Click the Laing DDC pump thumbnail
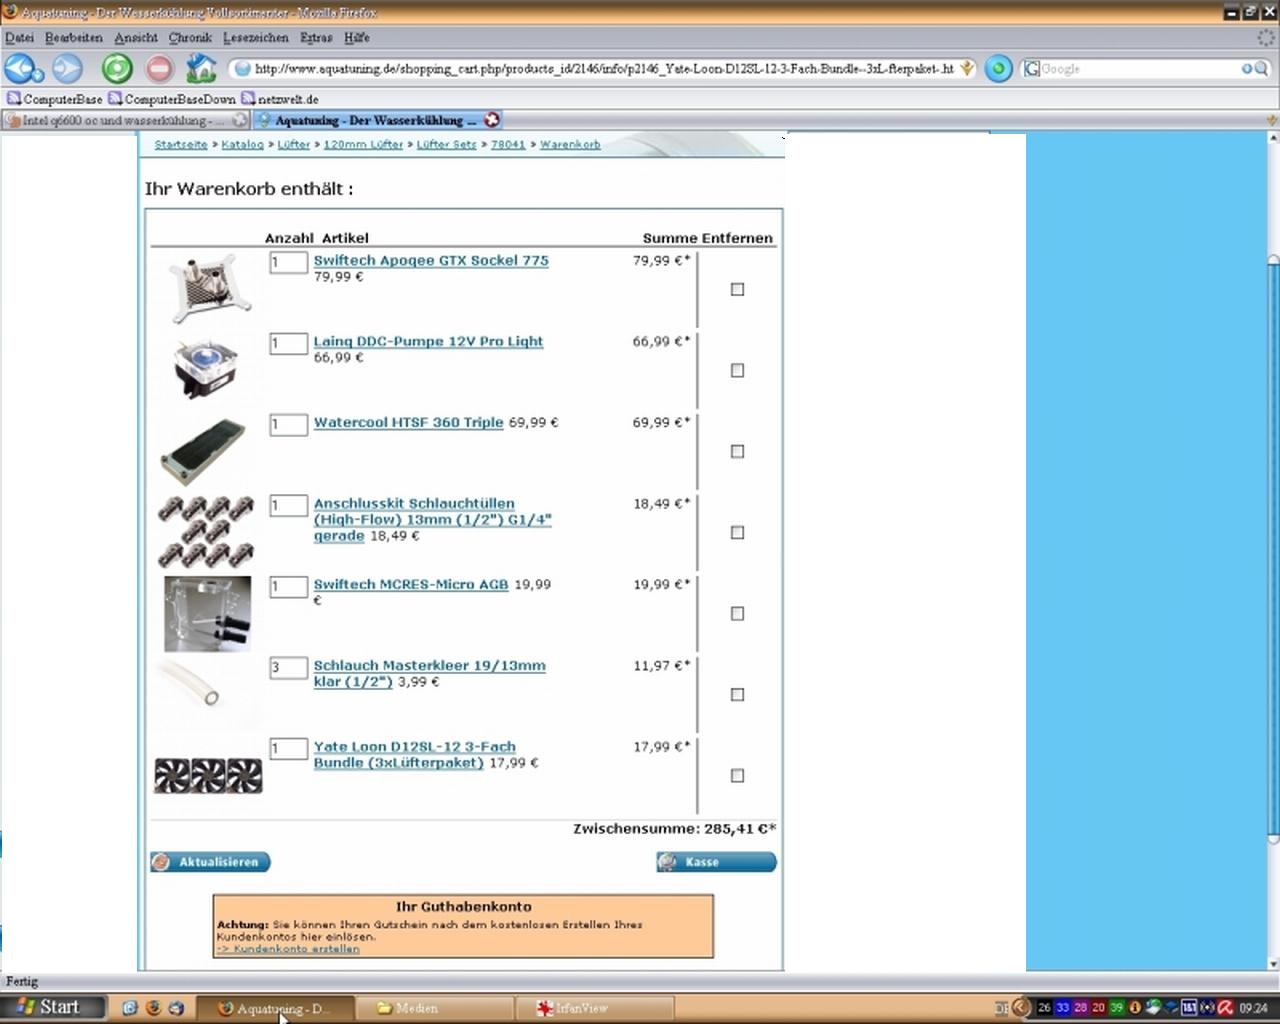 coord(207,368)
